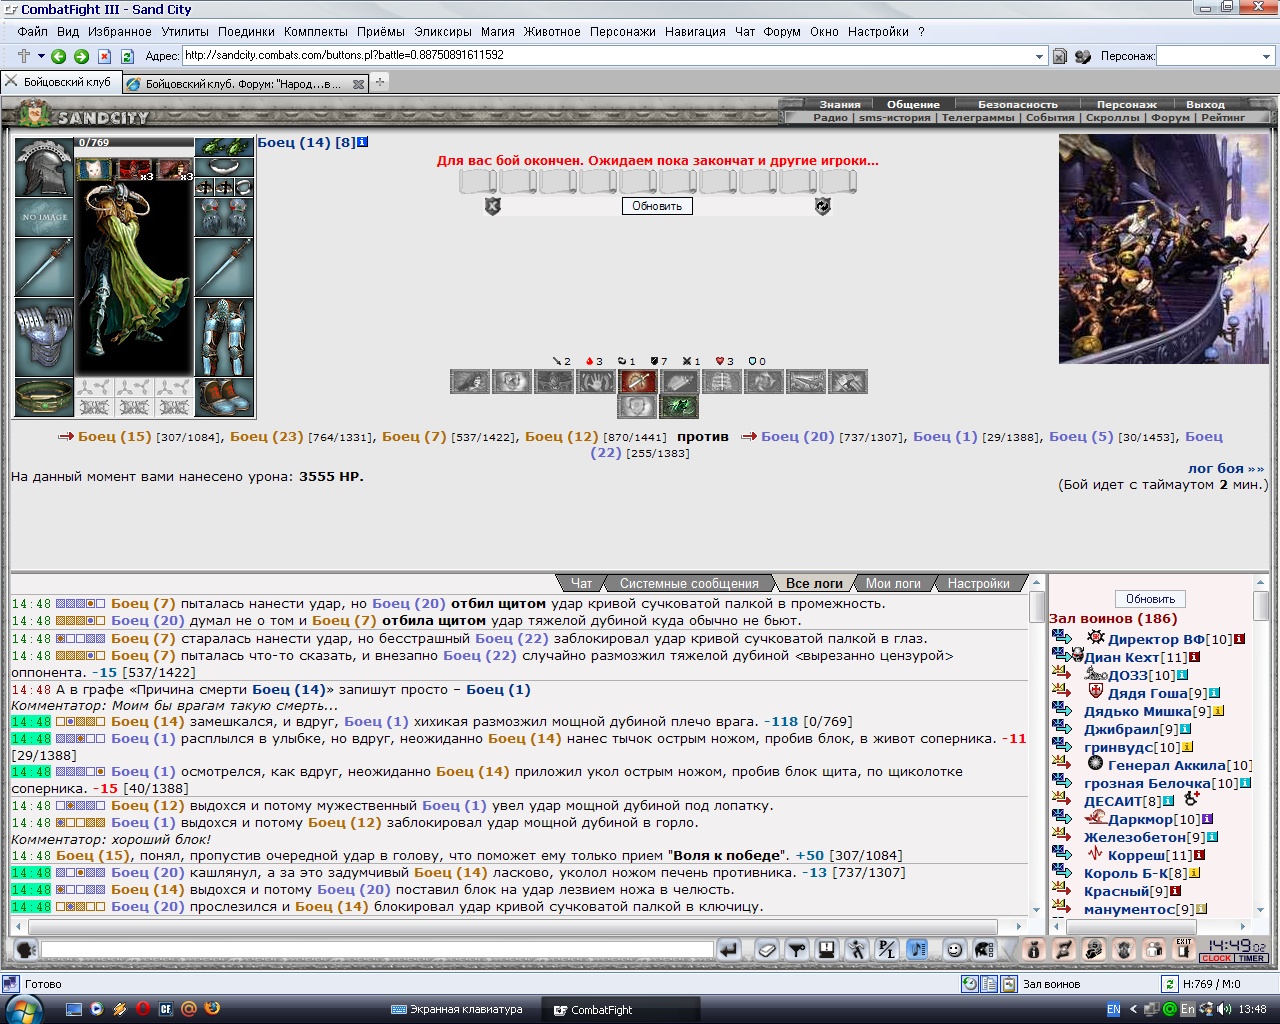Open player Генерал Аккила in user list

coord(1166,765)
